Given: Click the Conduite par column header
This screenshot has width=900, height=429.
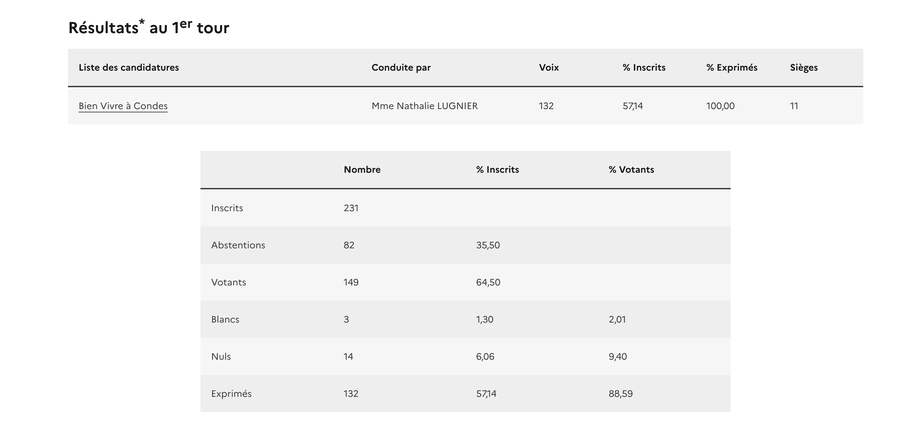Looking at the screenshot, I should pos(401,68).
